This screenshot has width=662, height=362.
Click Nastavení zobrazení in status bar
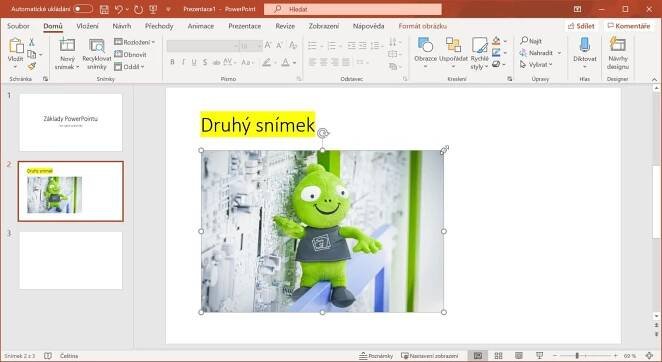(429, 356)
